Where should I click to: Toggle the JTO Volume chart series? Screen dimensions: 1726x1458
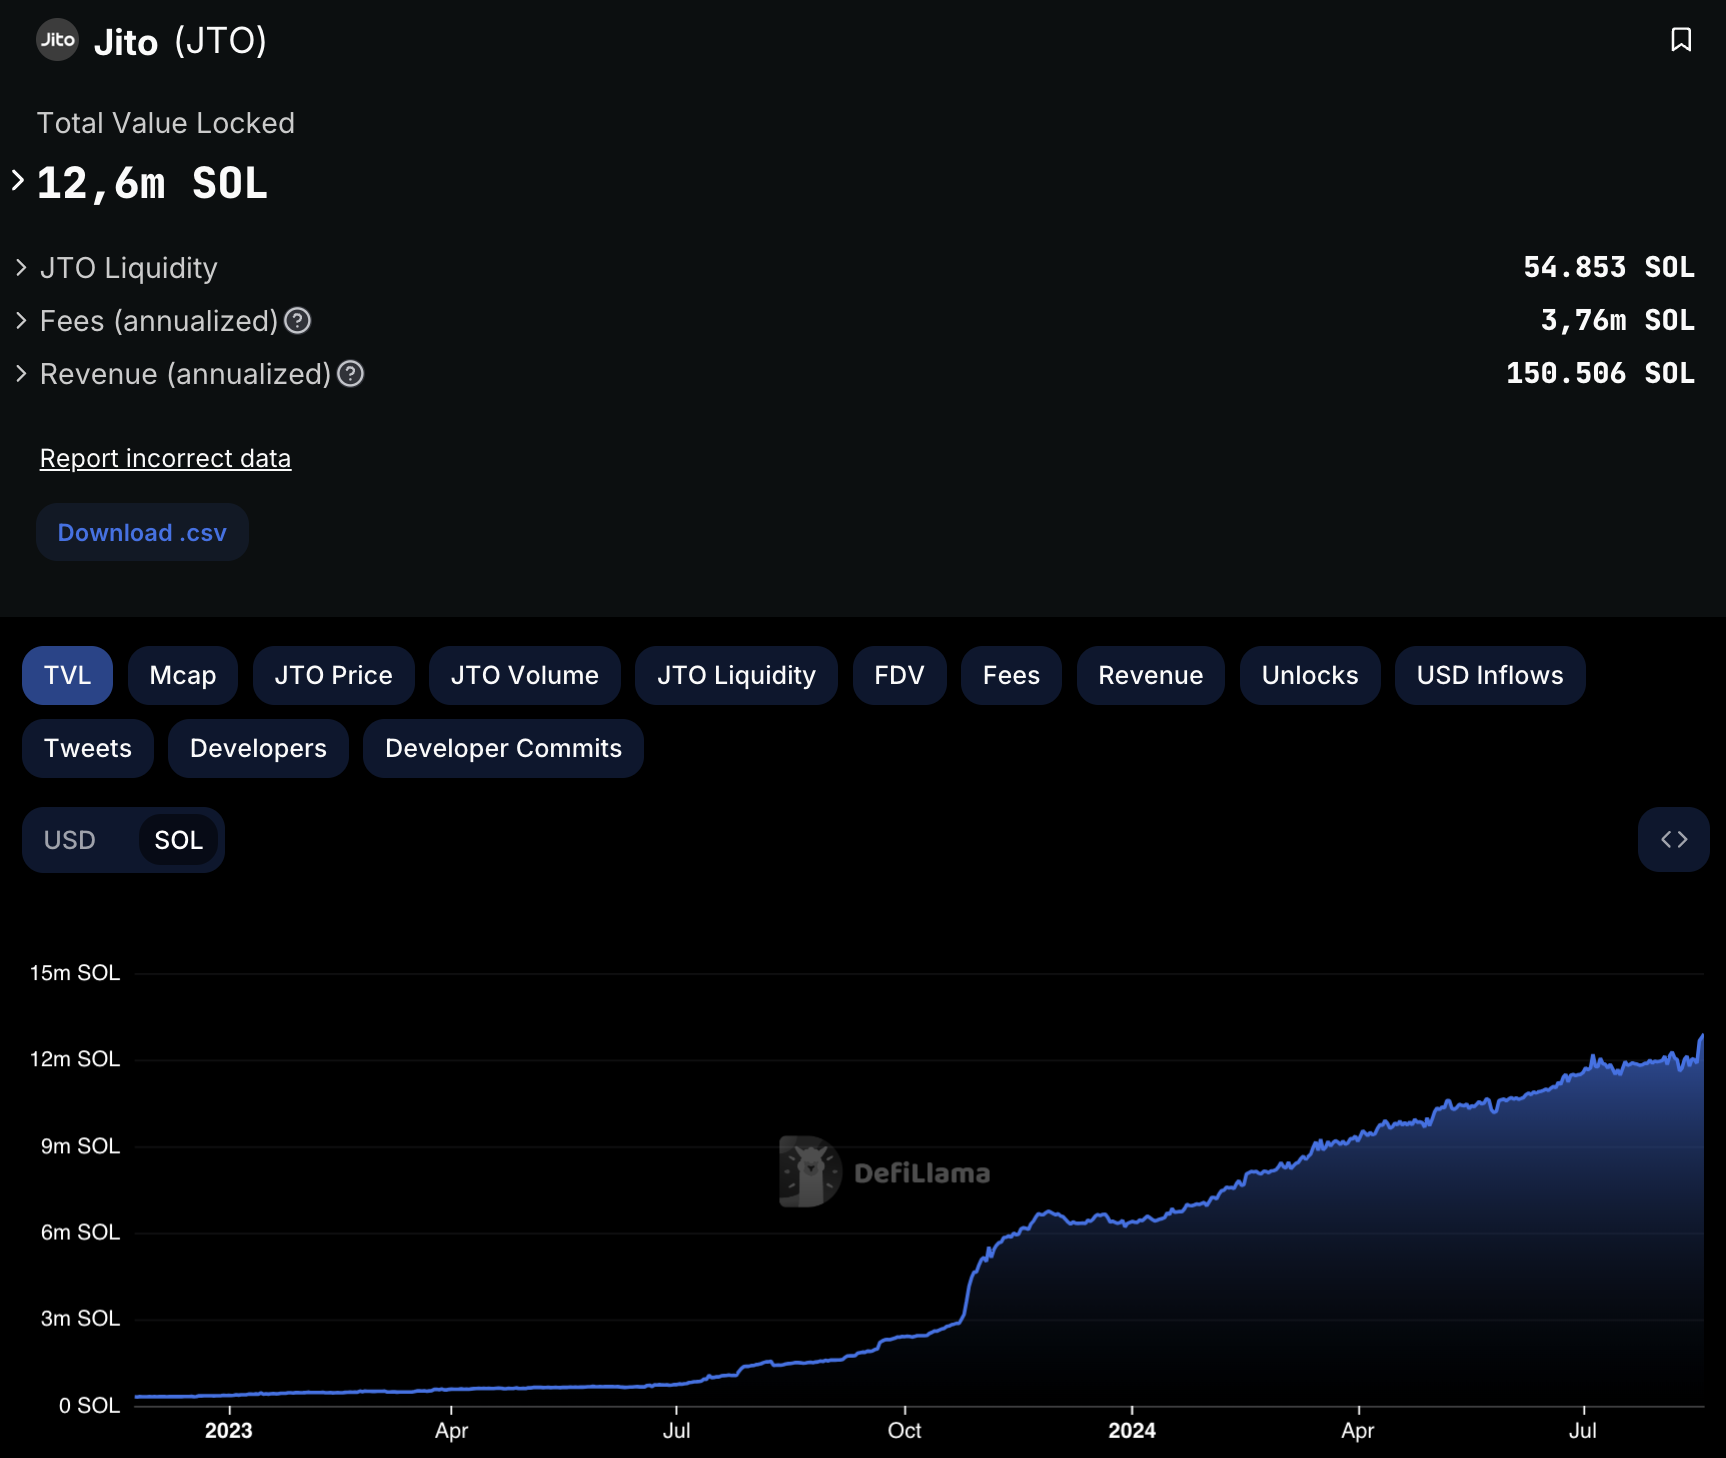point(525,676)
